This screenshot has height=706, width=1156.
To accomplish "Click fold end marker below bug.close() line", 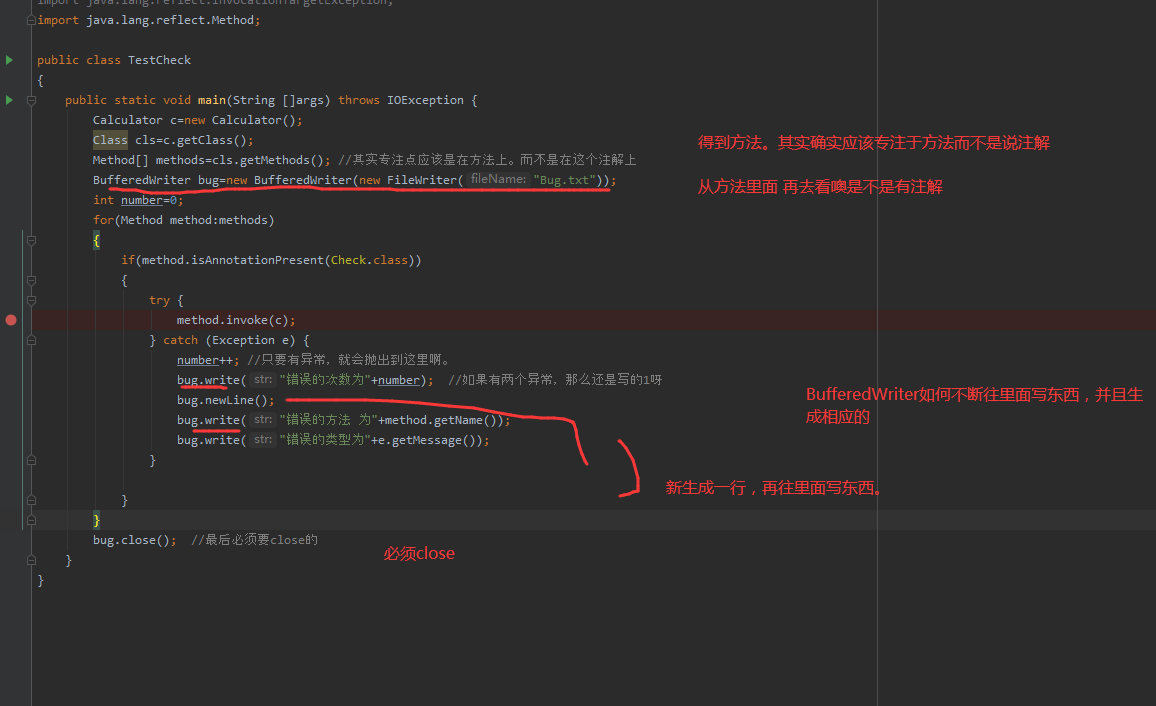I will [31, 560].
